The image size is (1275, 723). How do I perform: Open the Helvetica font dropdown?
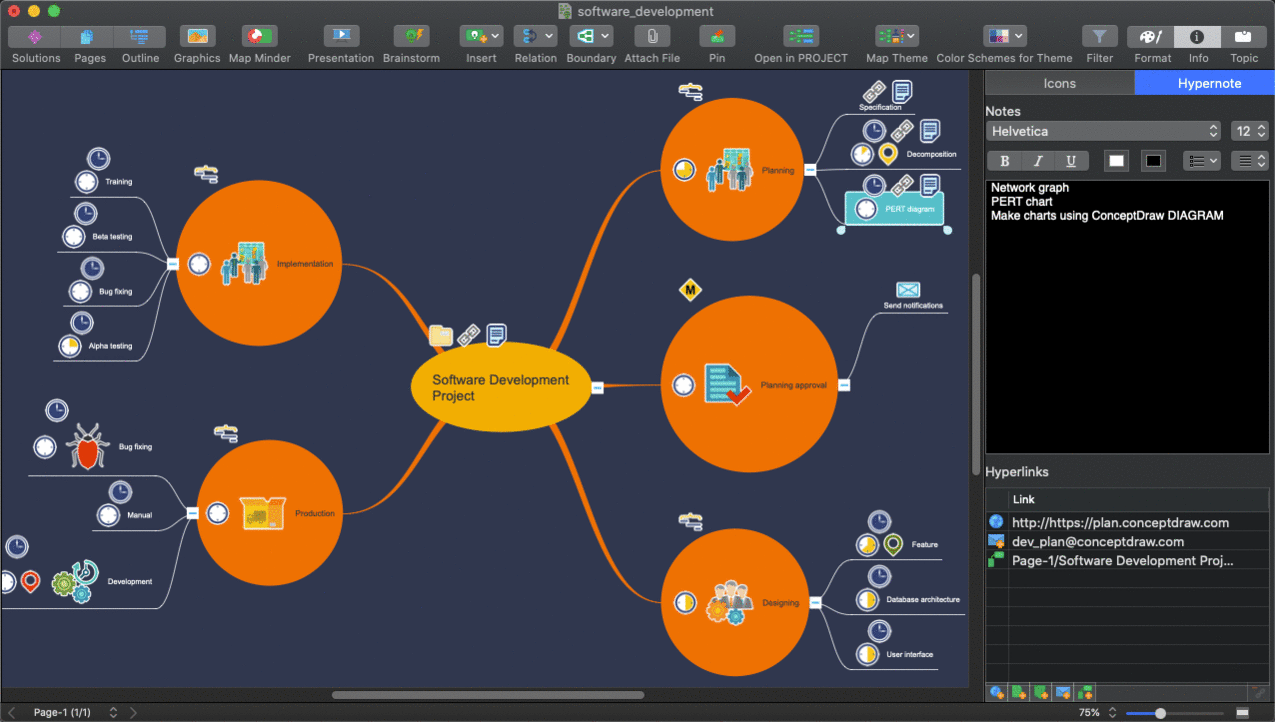tap(1104, 131)
